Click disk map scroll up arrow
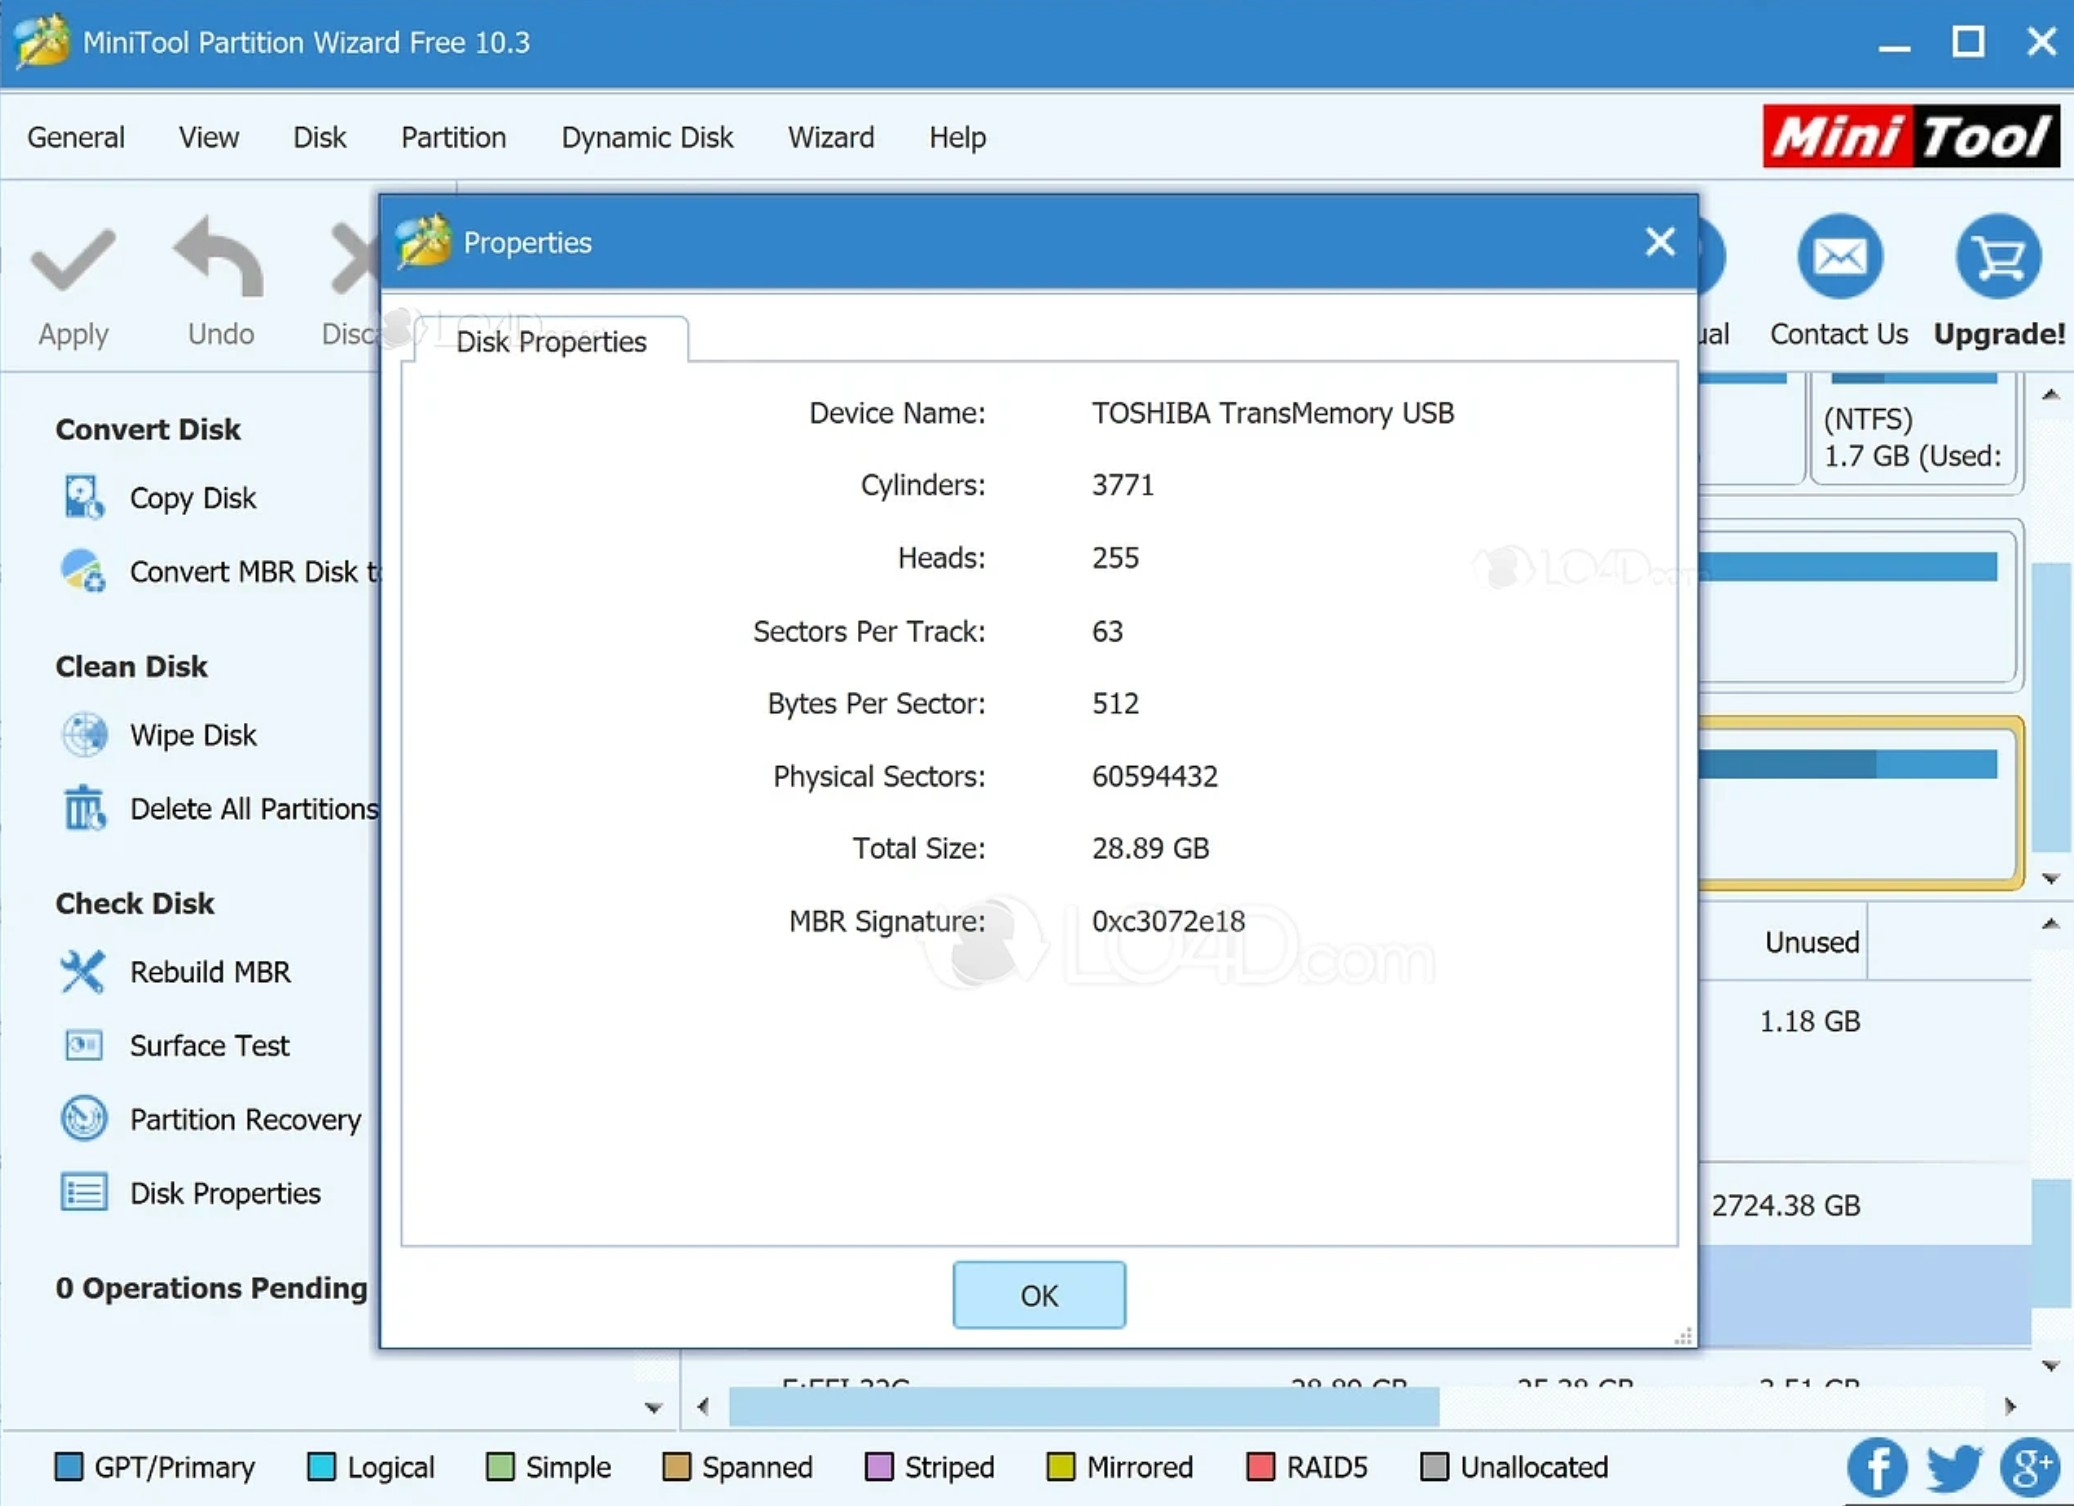The image size is (2074, 1506). click(x=2050, y=394)
